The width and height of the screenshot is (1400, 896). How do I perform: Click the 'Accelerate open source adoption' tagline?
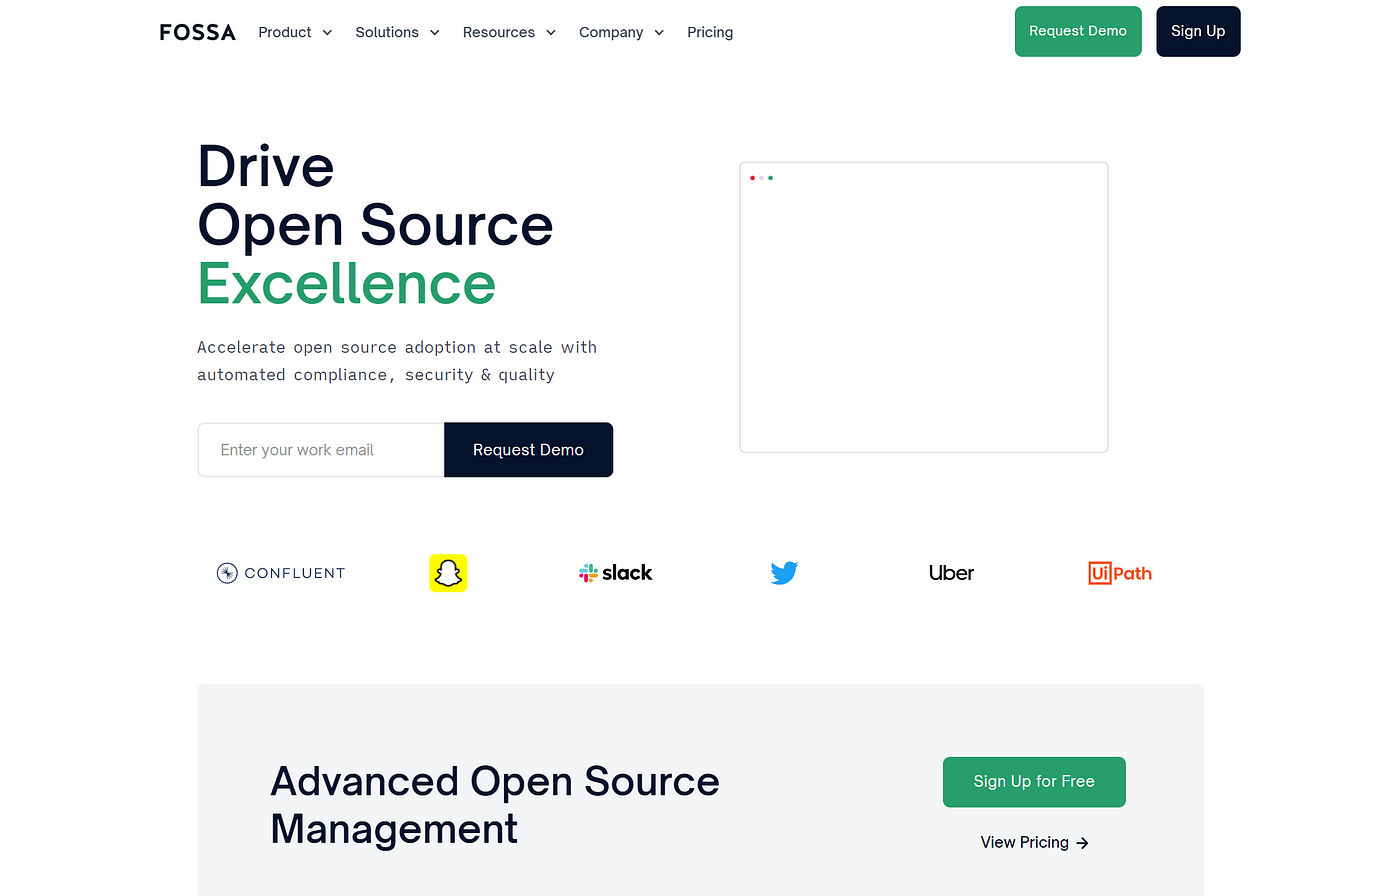tap(397, 361)
